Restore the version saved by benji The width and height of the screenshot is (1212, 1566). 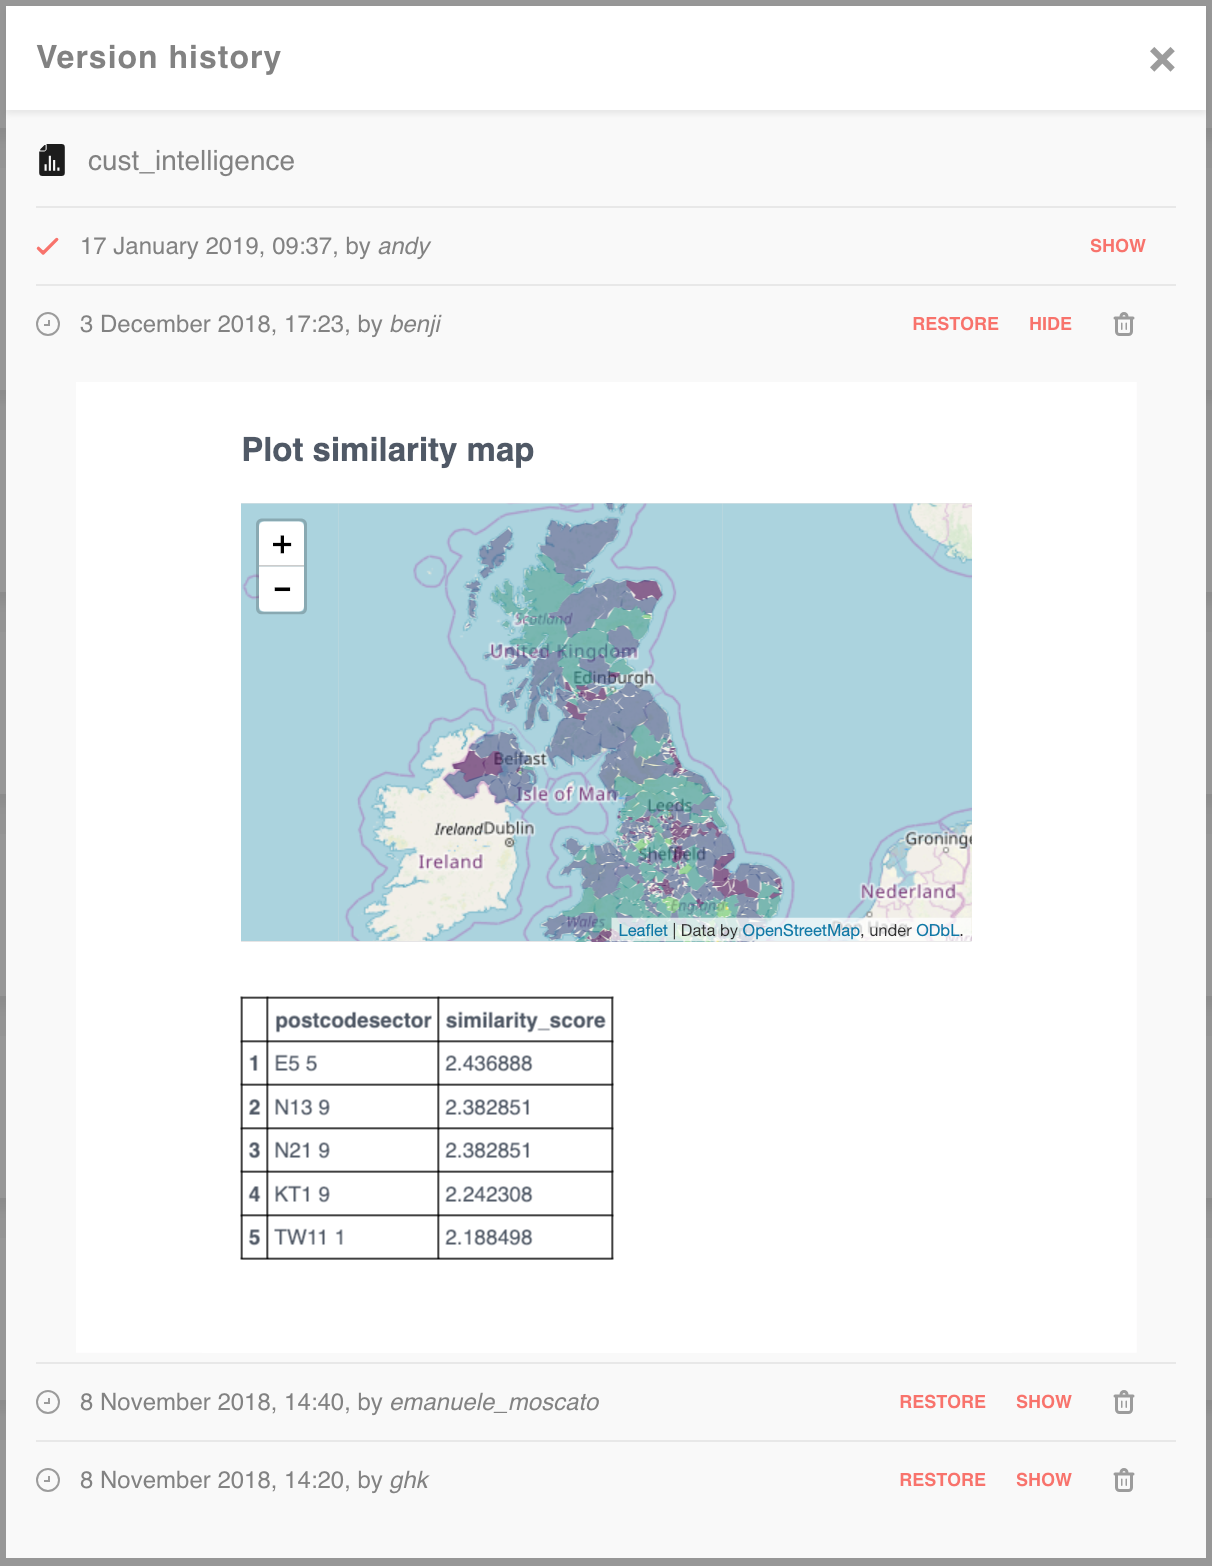point(955,324)
